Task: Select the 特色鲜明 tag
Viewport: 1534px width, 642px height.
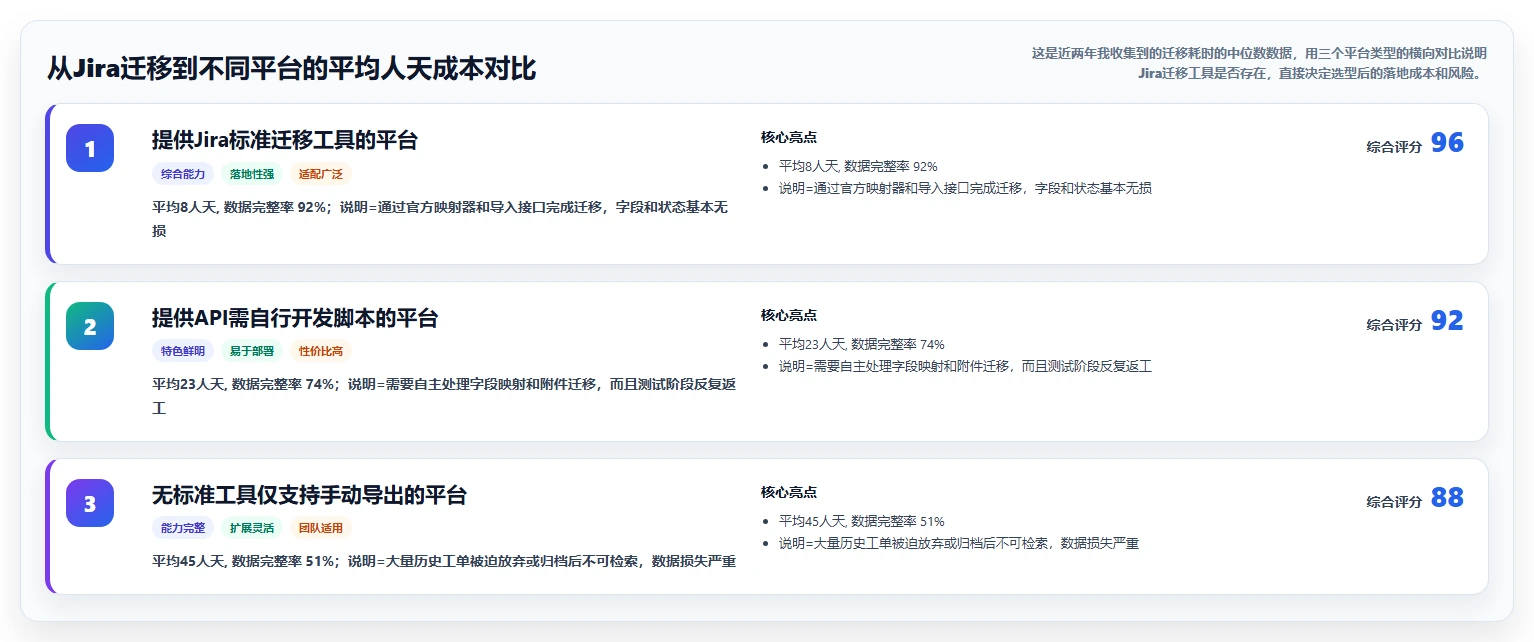Action: [183, 351]
